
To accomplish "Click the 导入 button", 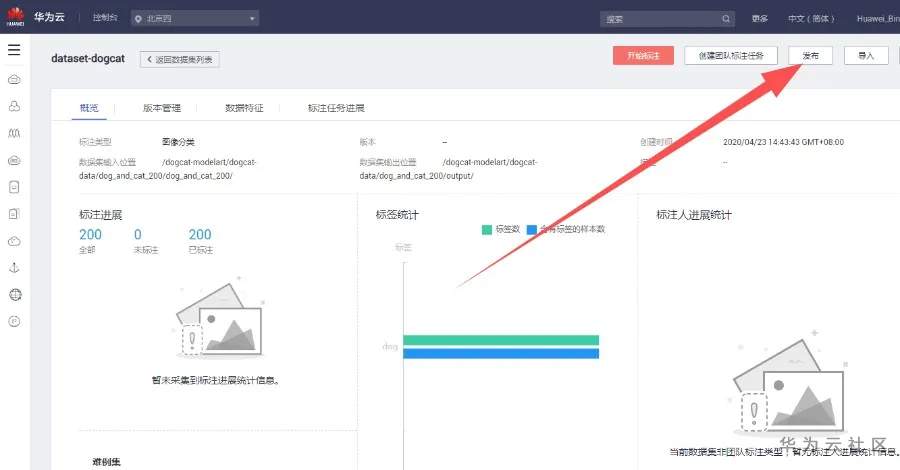I will pyautogui.click(x=866, y=56).
